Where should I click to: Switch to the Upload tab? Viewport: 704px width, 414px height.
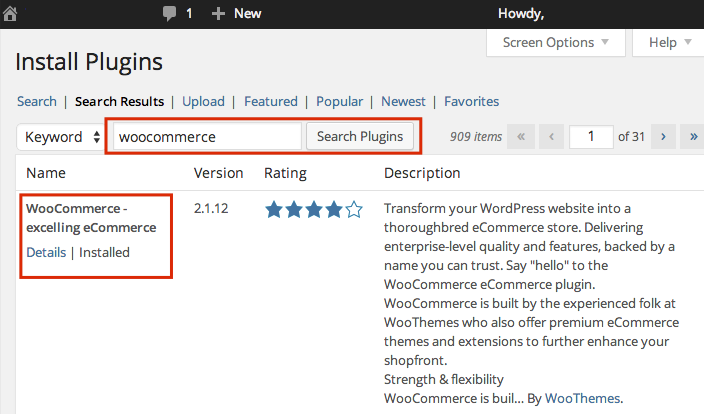203,101
